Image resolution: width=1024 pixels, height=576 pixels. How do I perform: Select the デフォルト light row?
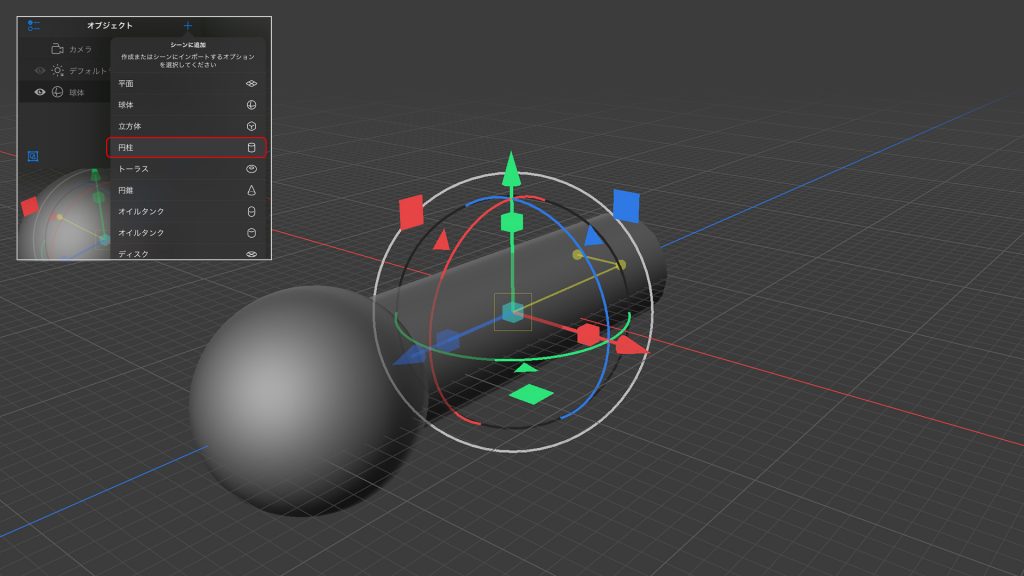coord(64,71)
